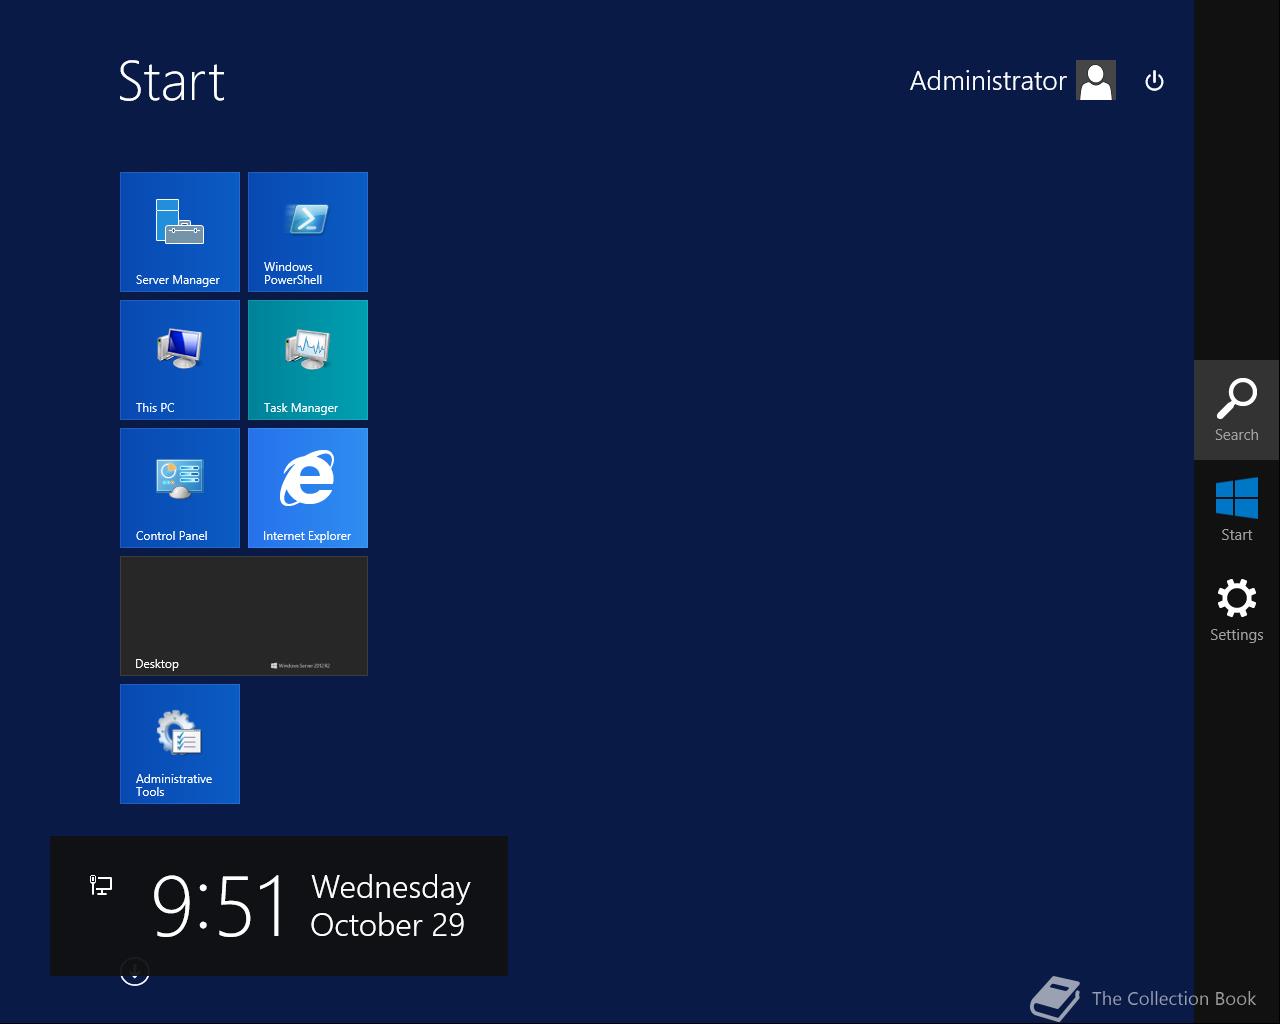Open the Task Manager tile
The width and height of the screenshot is (1280, 1024).
308,360
